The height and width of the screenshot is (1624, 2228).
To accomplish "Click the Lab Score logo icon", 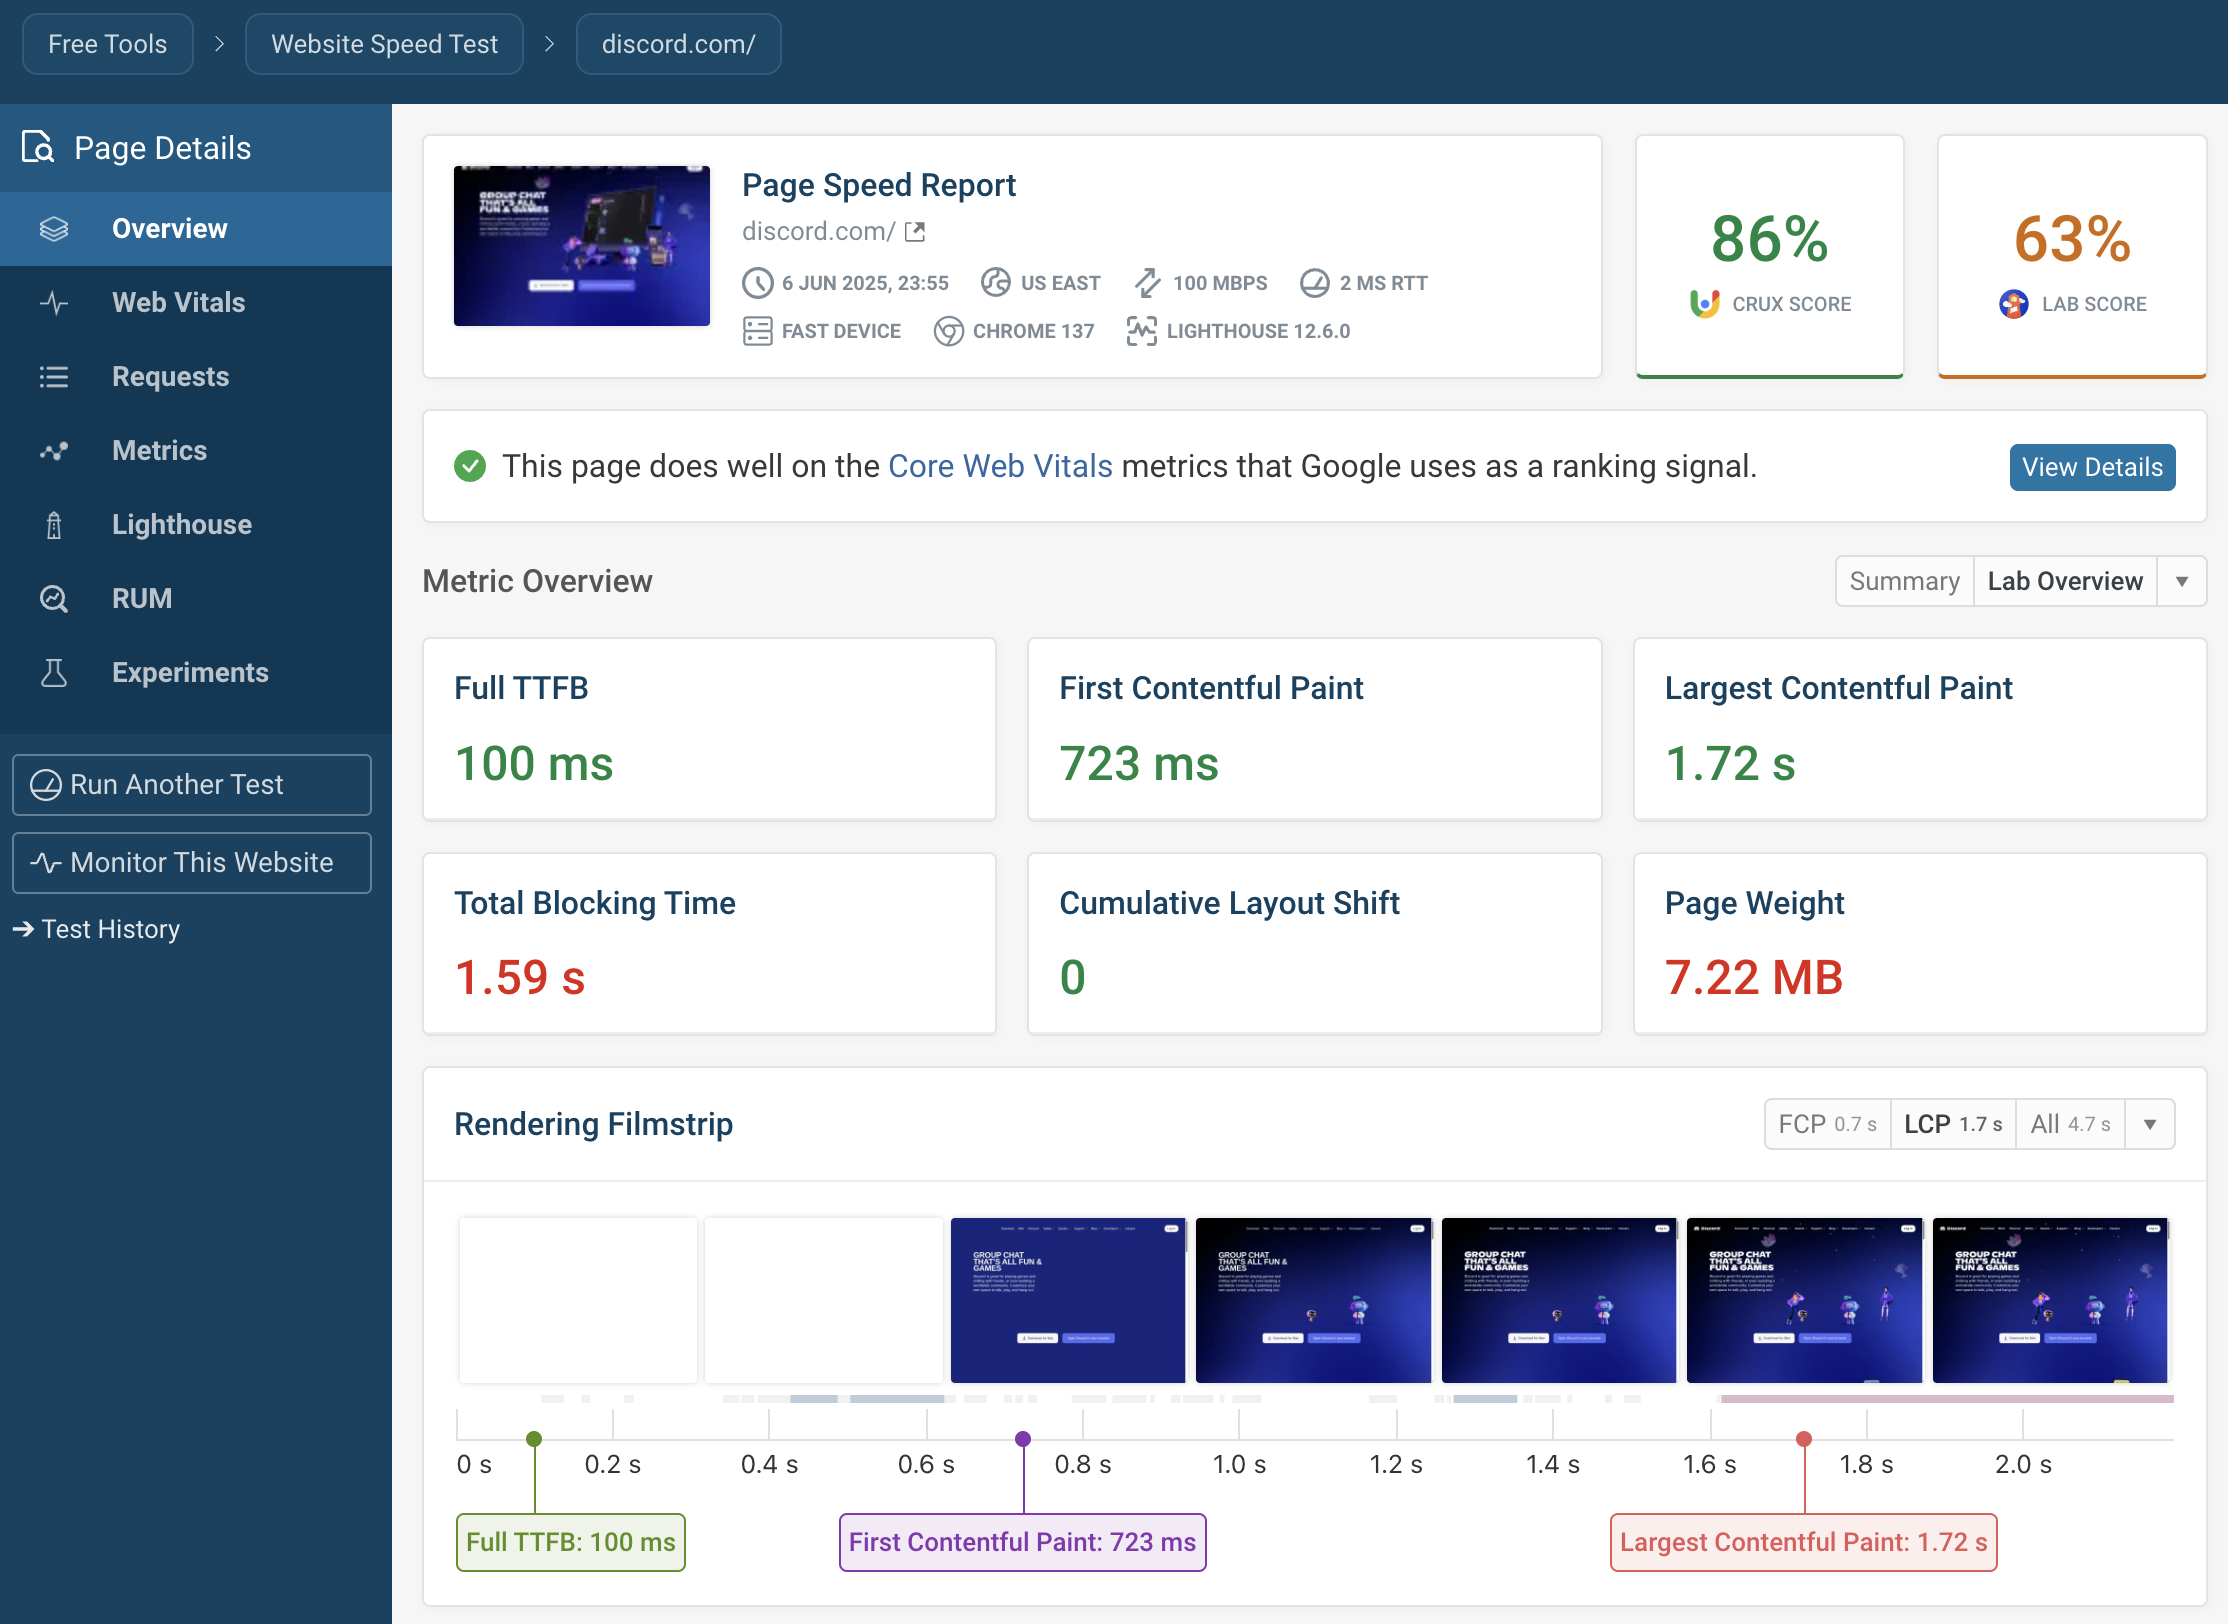I will tap(2014, 304).
